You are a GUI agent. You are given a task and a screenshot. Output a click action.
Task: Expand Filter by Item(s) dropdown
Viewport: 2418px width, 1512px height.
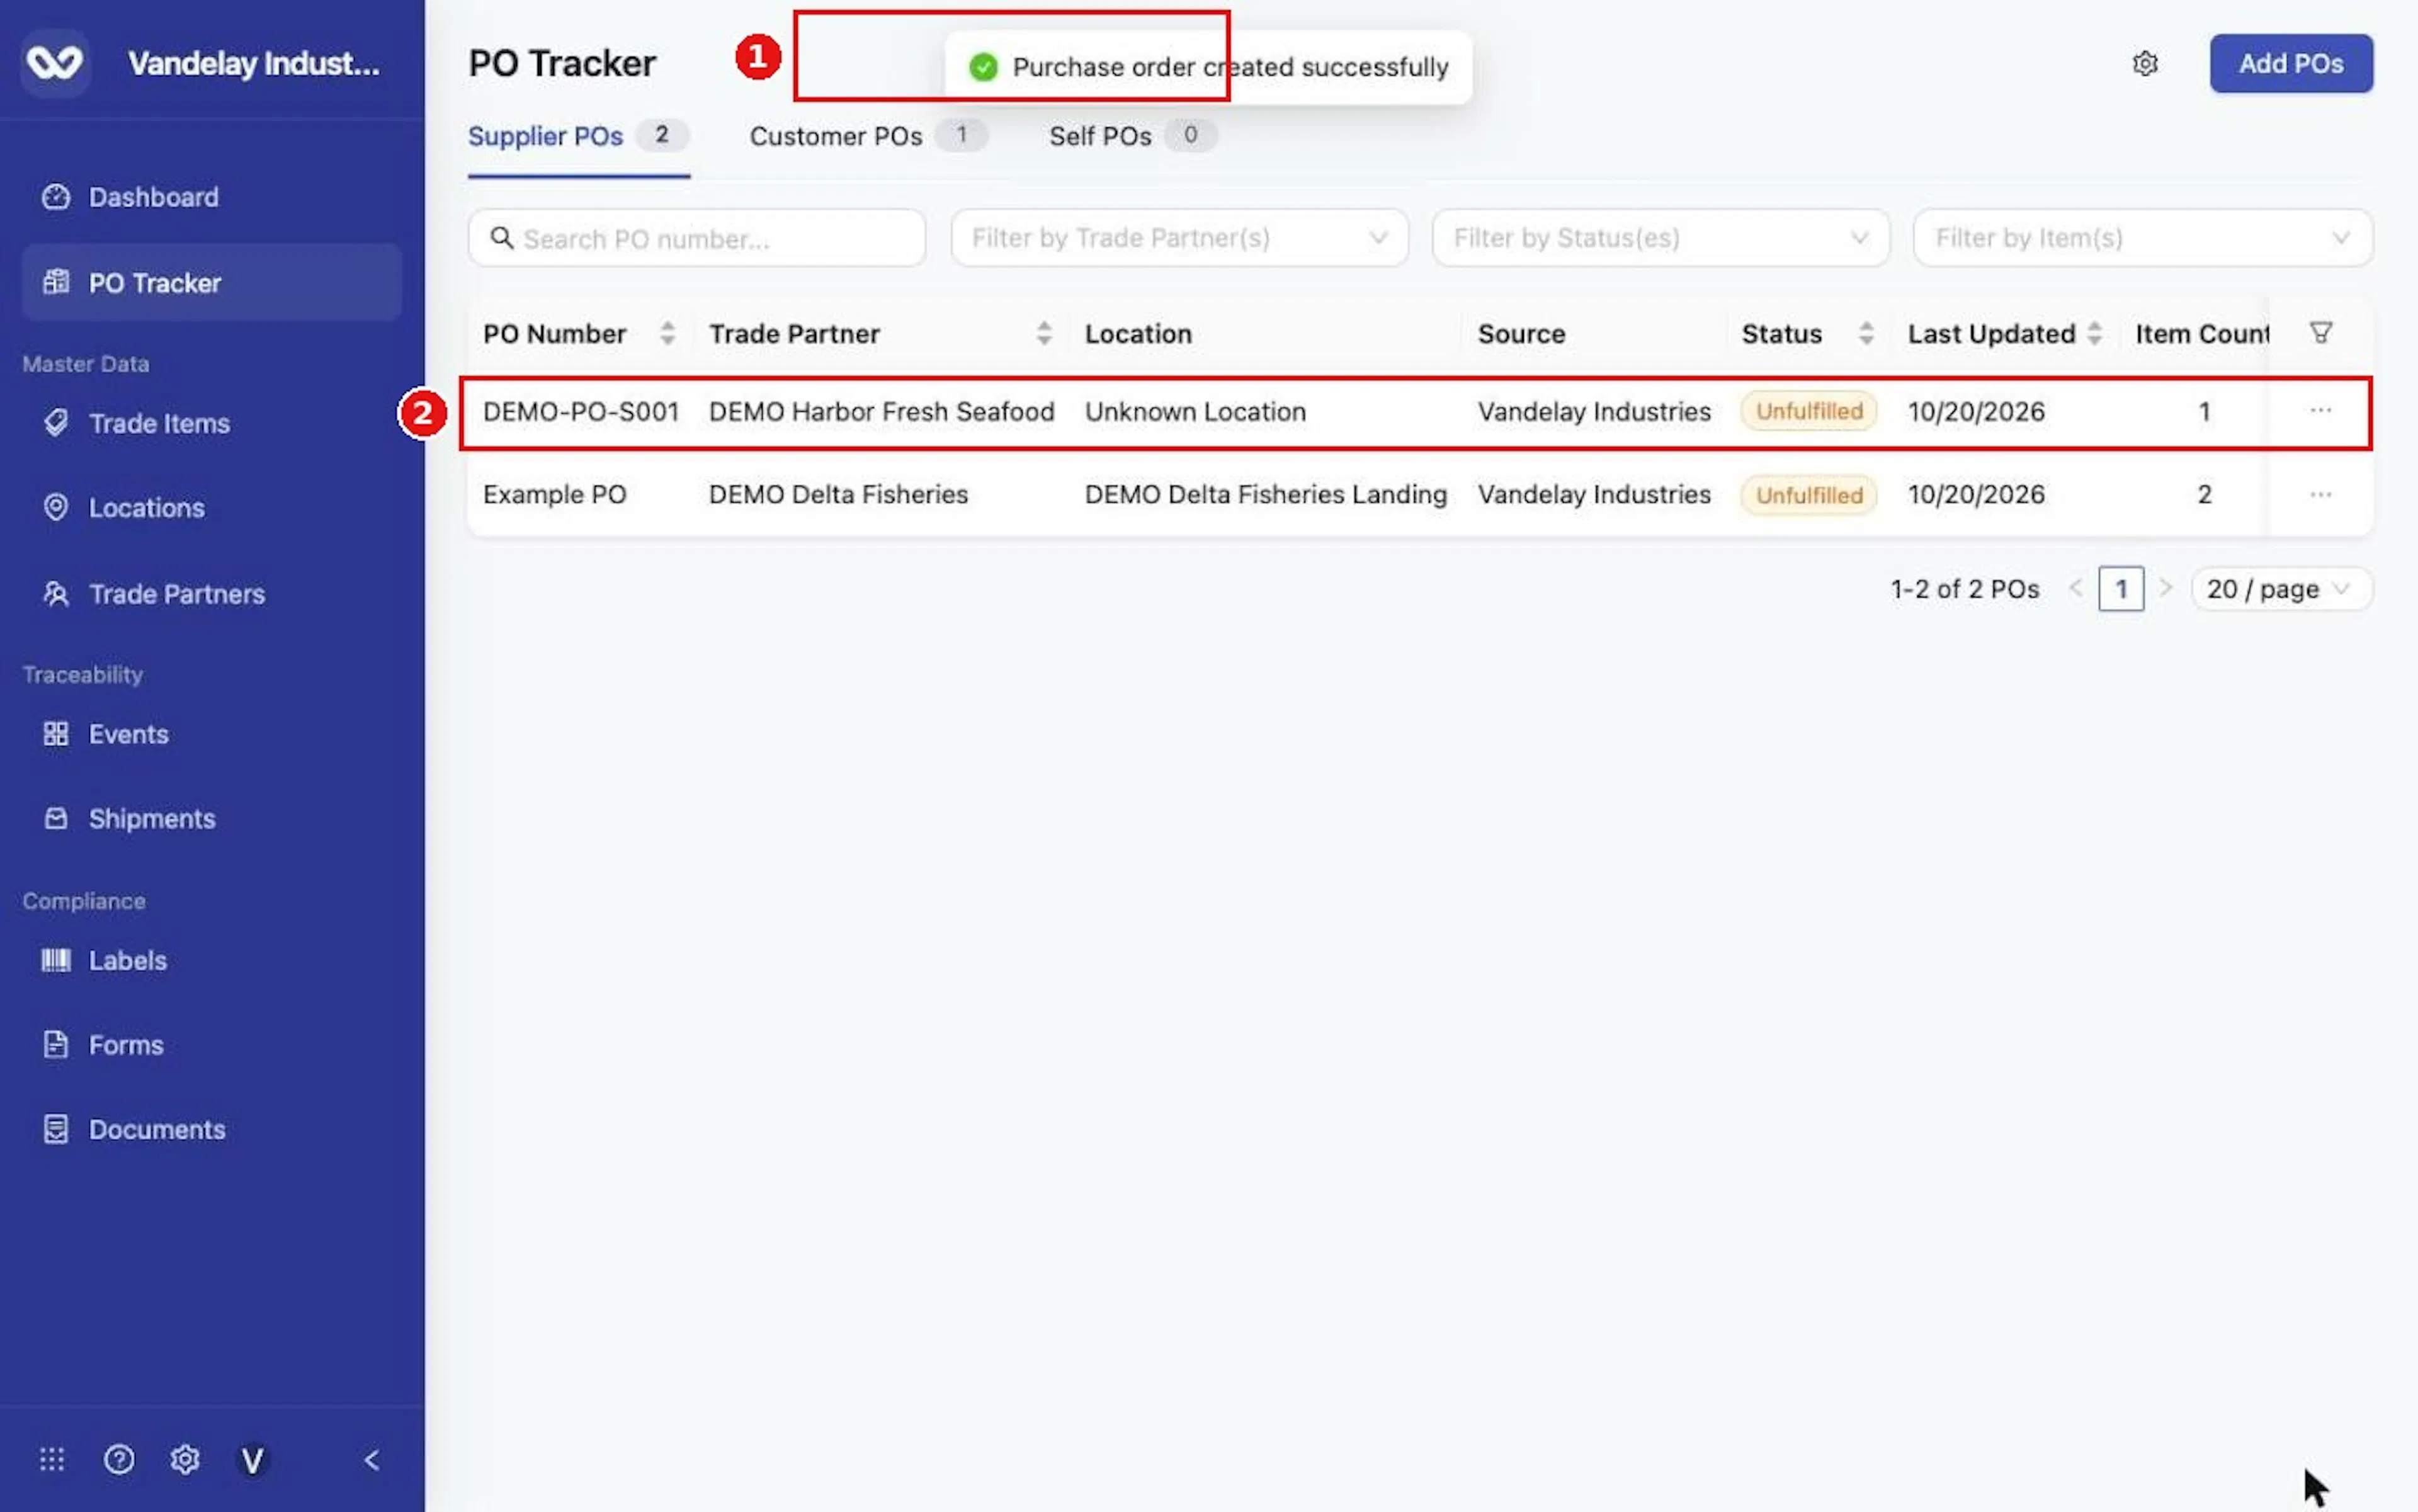tap(2142, 238)
